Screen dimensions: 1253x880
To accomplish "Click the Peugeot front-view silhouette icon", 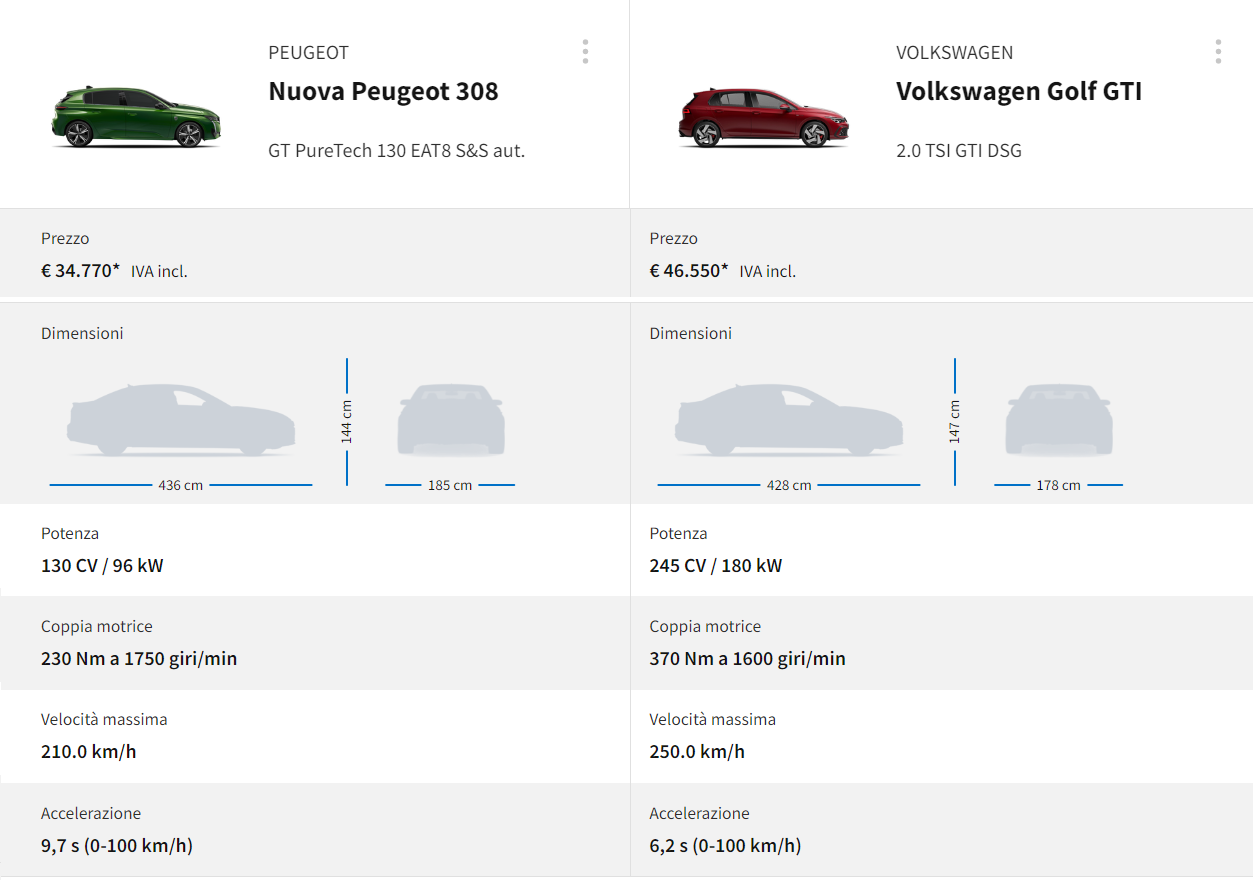I will 450,420.
